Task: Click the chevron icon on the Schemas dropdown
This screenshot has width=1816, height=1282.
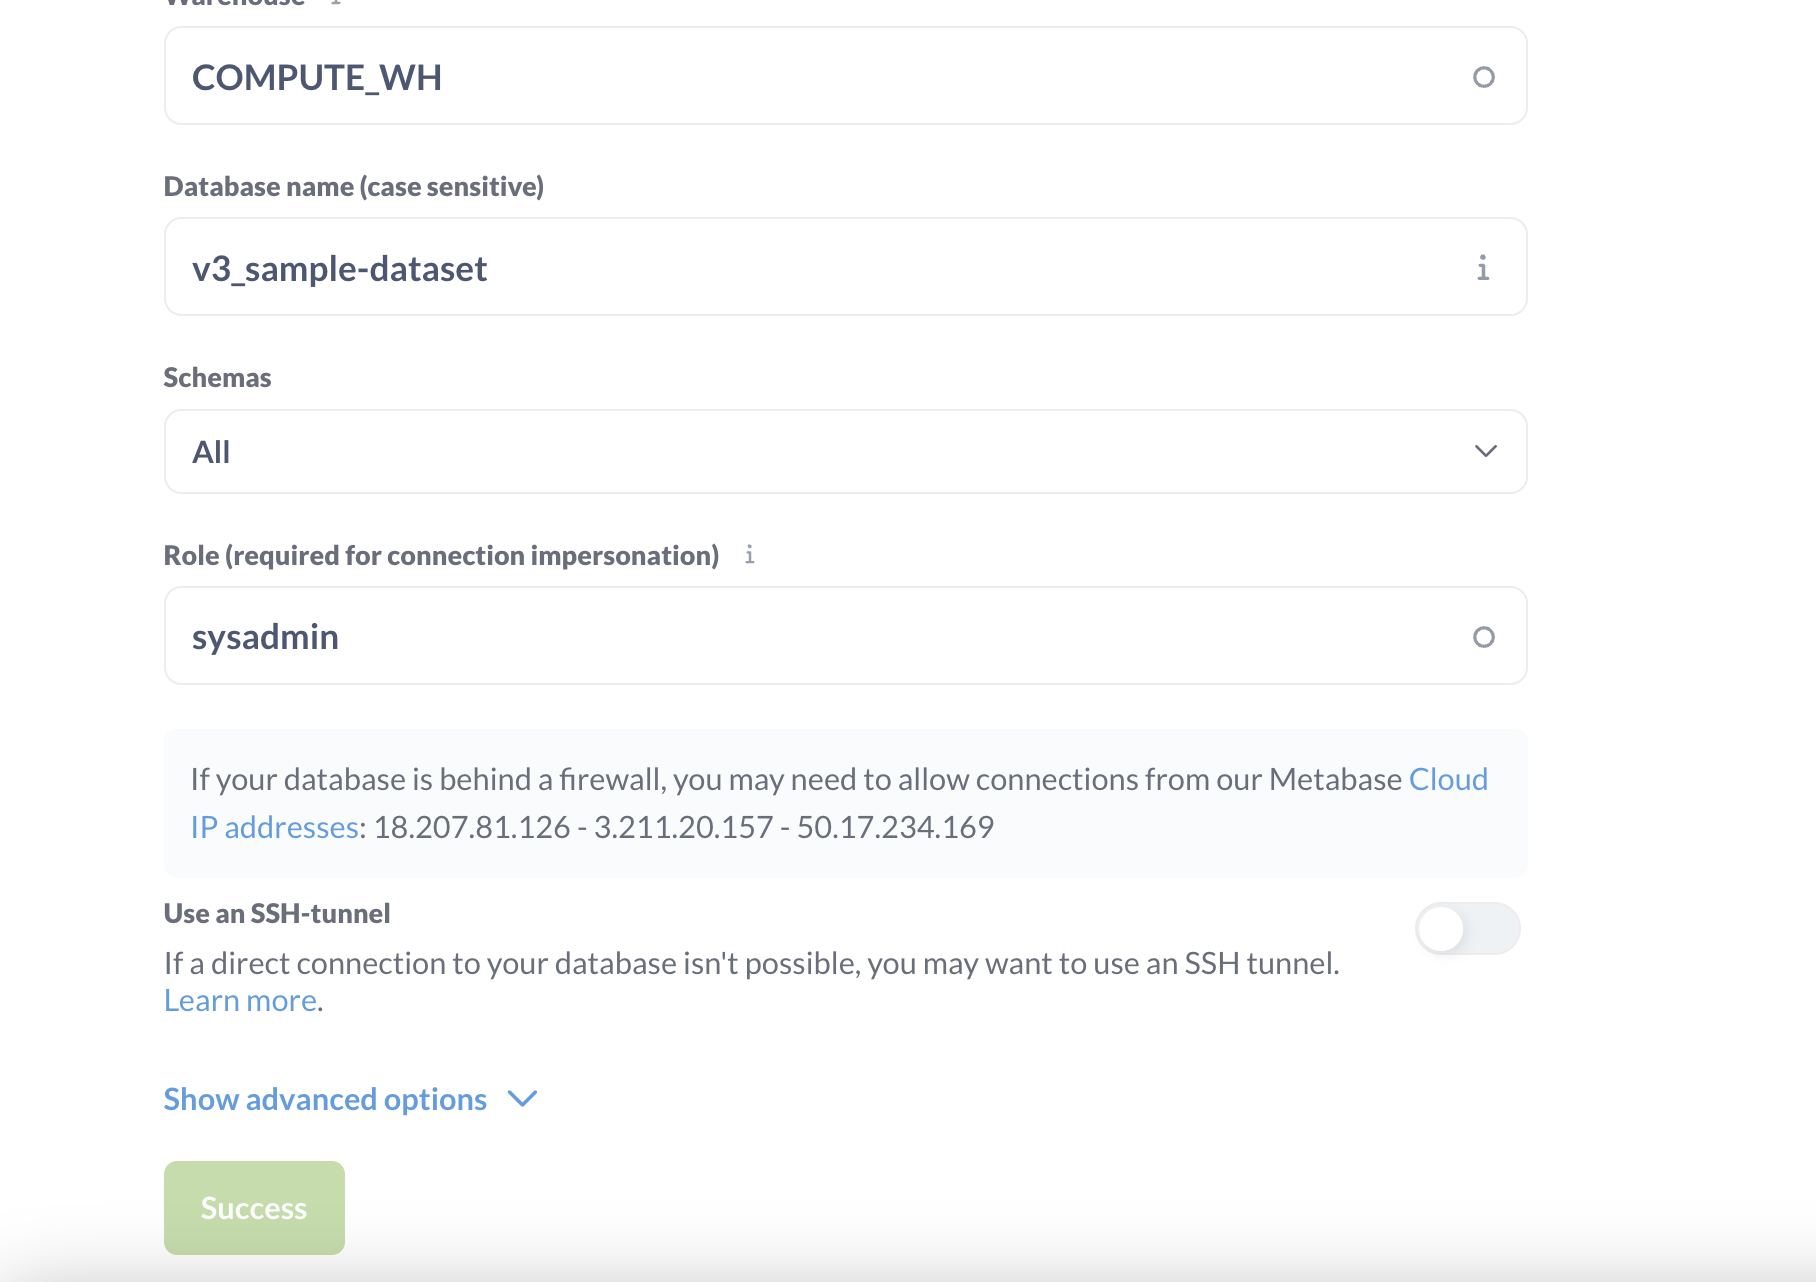Action: point(1486,452)
